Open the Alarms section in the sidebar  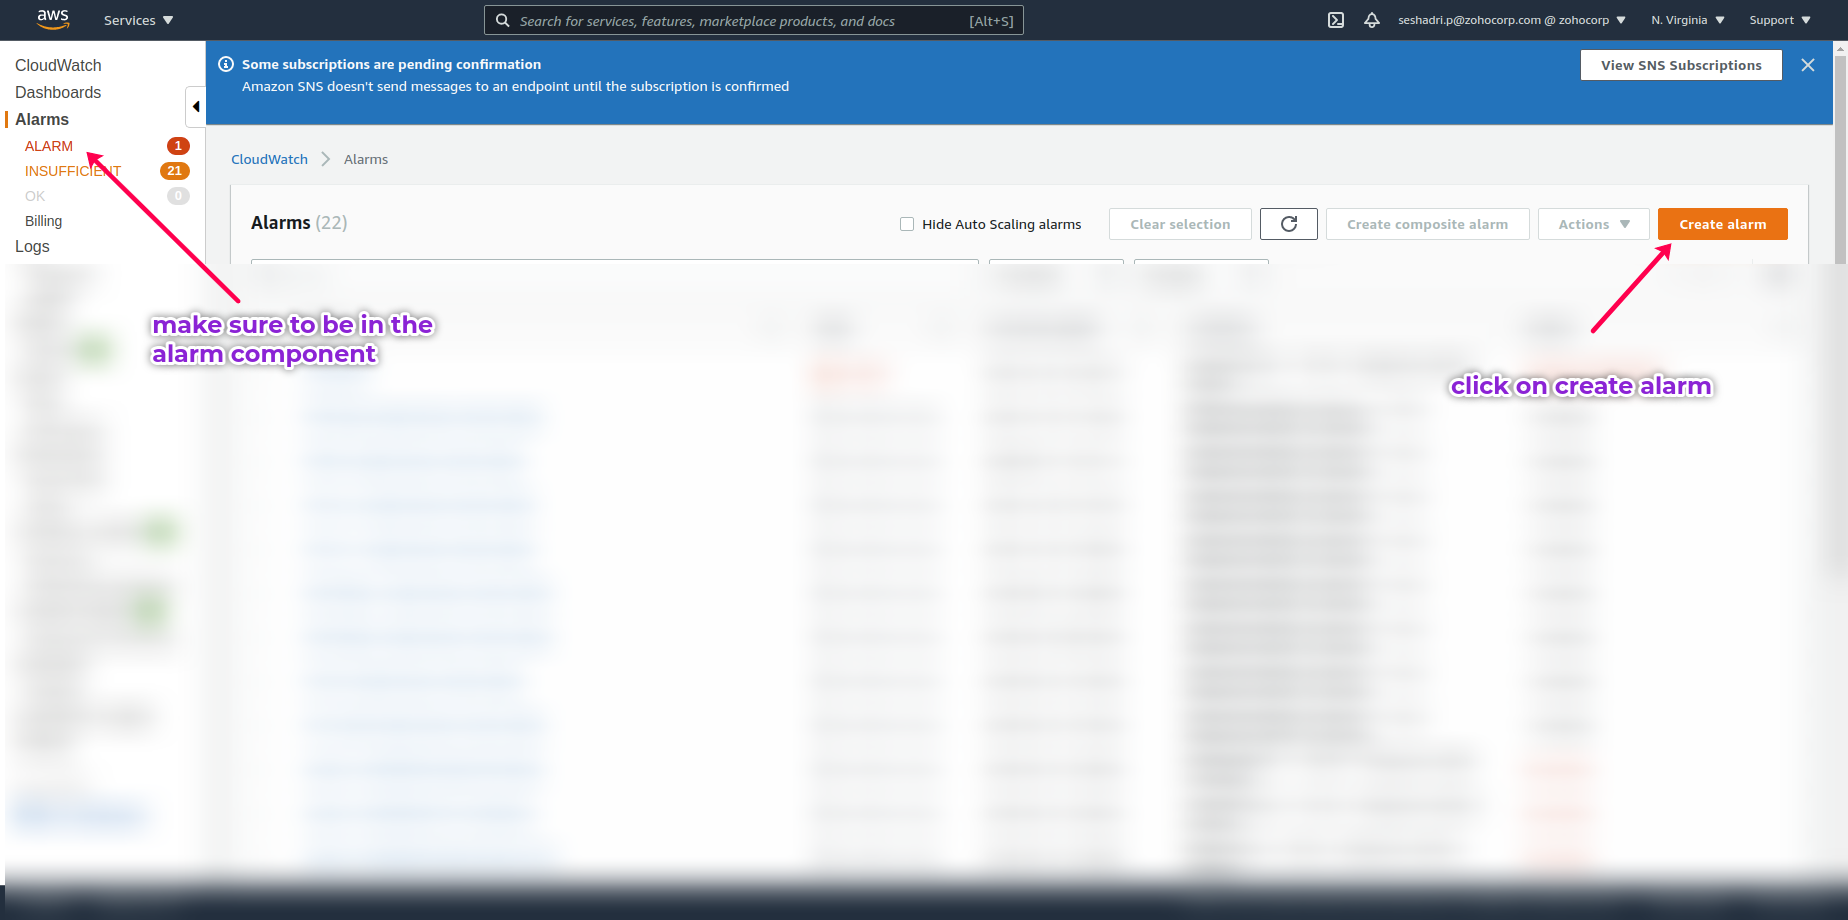click(42, 119)
